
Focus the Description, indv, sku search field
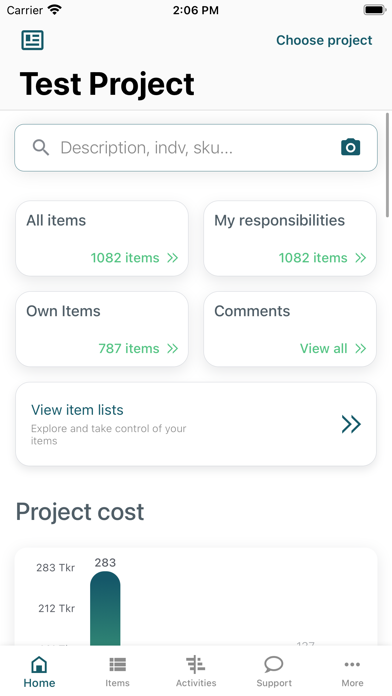click(x=196, y=148)
